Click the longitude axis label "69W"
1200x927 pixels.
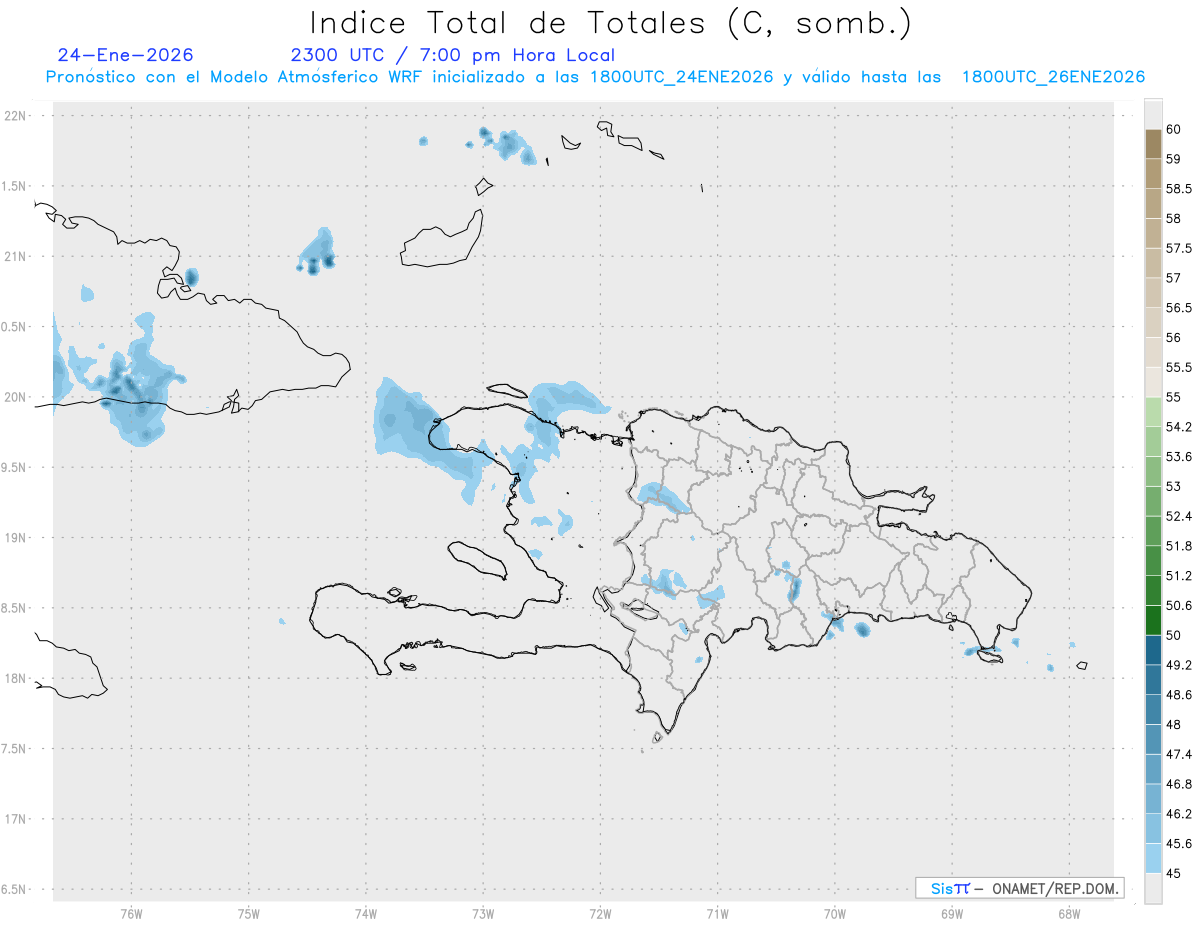pyautogui.click(x=952, y=913)
